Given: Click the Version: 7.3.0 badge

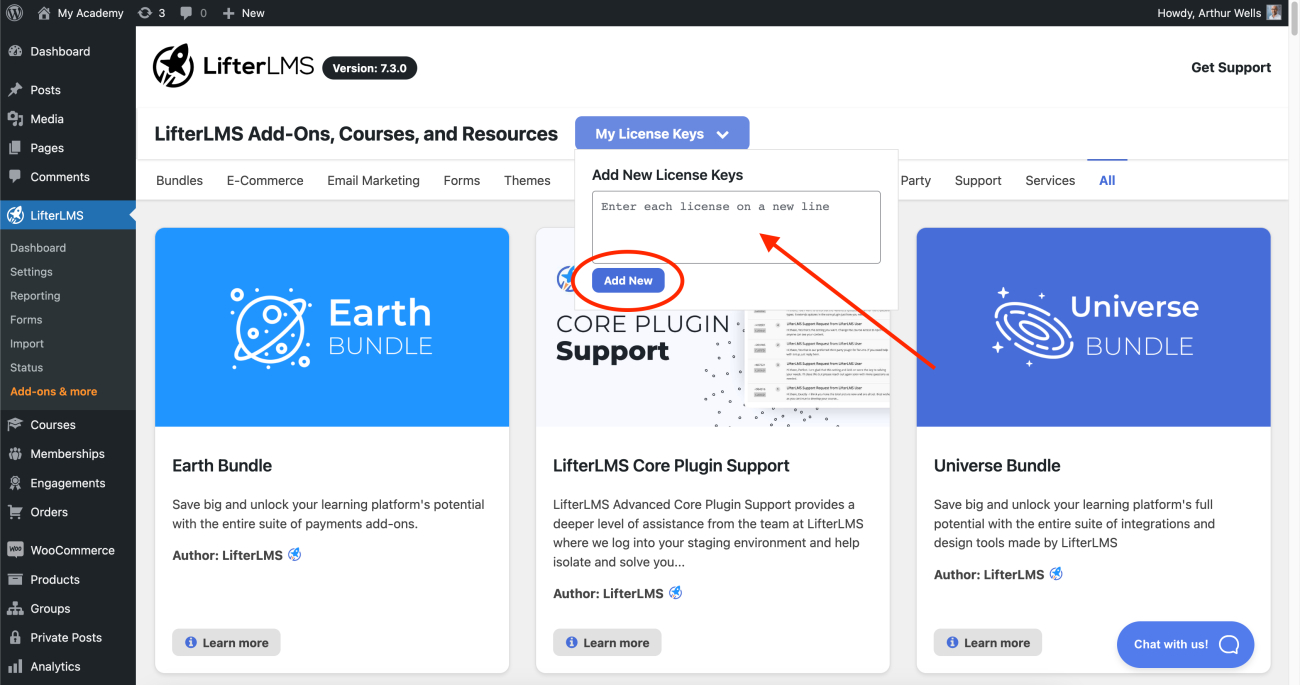Looking at the screenshot, I should [x=370, y=68].
